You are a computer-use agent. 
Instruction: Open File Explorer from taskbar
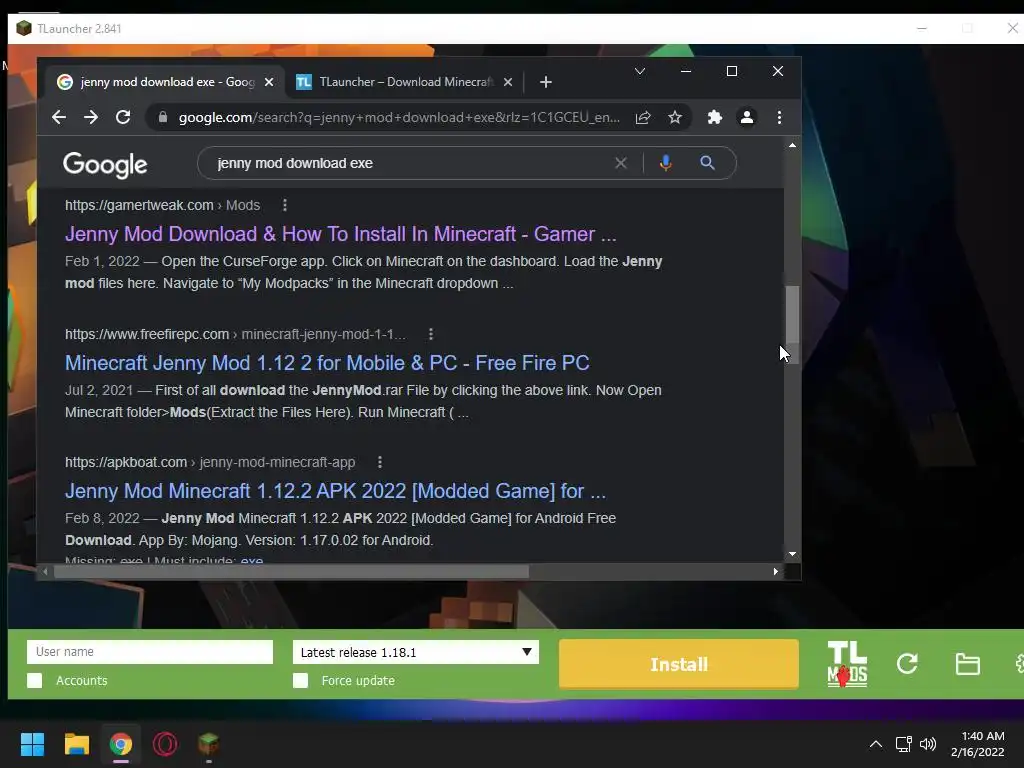(x=76, y=744)
